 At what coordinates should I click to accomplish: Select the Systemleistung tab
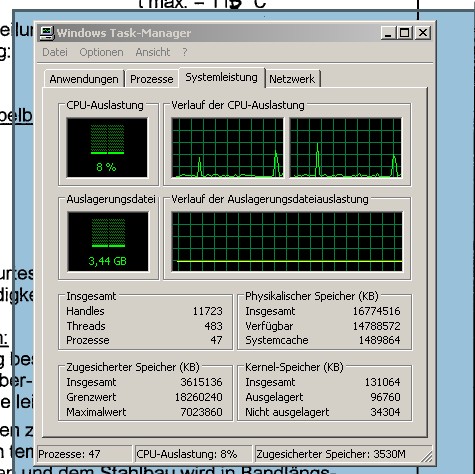coord(222,77)
